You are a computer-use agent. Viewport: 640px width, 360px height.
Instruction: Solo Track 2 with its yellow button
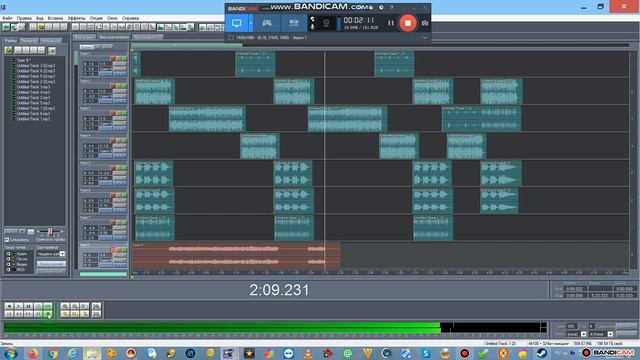click(x=119, y=86)
